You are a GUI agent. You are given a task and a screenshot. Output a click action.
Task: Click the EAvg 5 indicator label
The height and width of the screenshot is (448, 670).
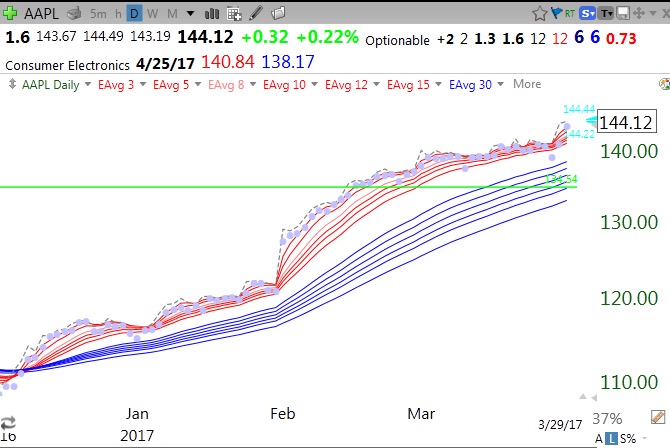click(x=171, y=85)
